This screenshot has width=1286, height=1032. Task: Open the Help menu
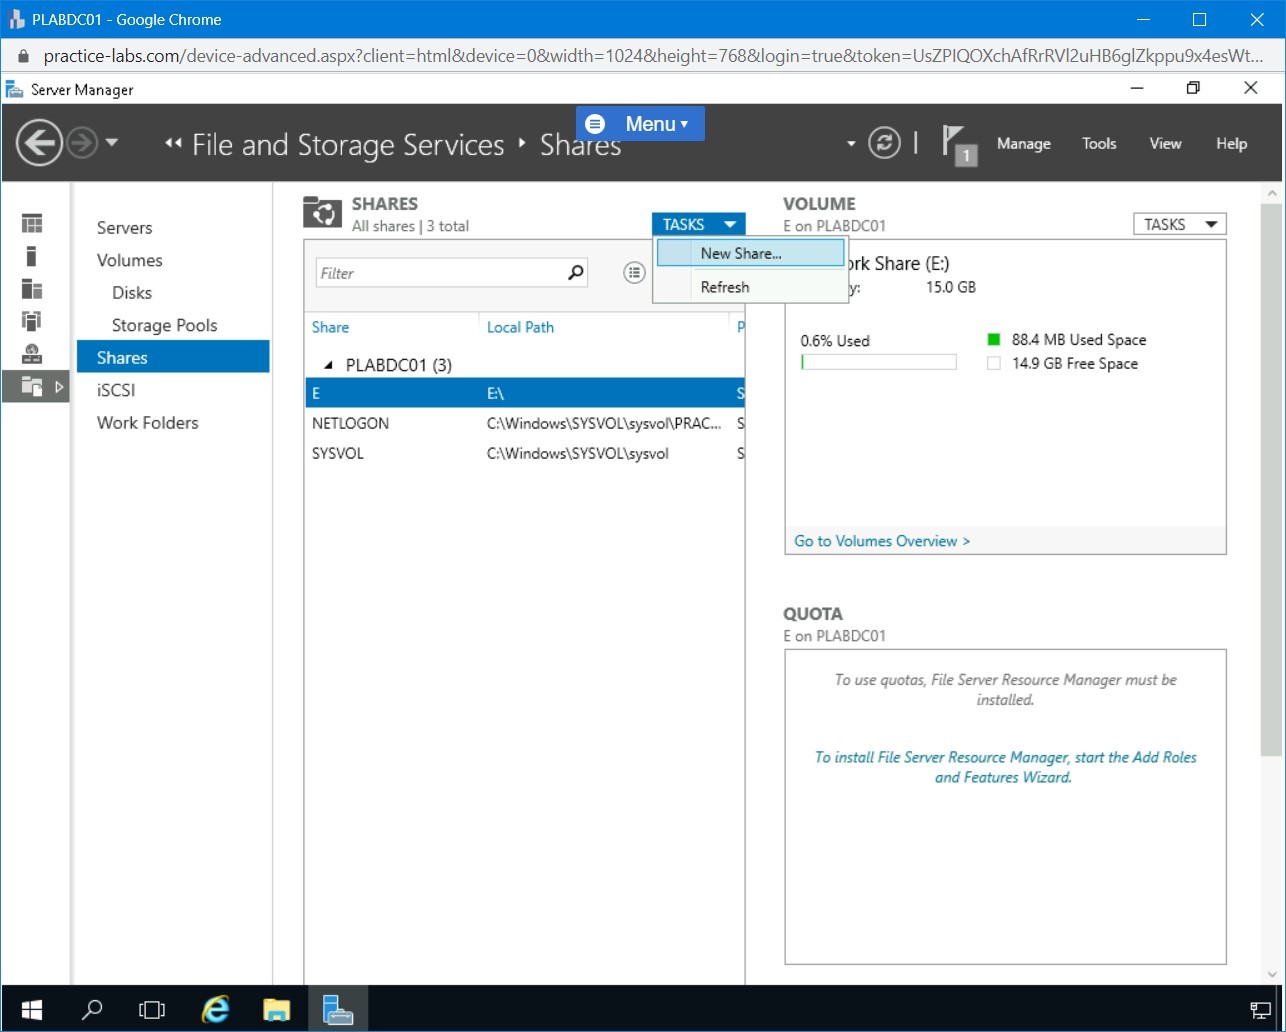1231,144
